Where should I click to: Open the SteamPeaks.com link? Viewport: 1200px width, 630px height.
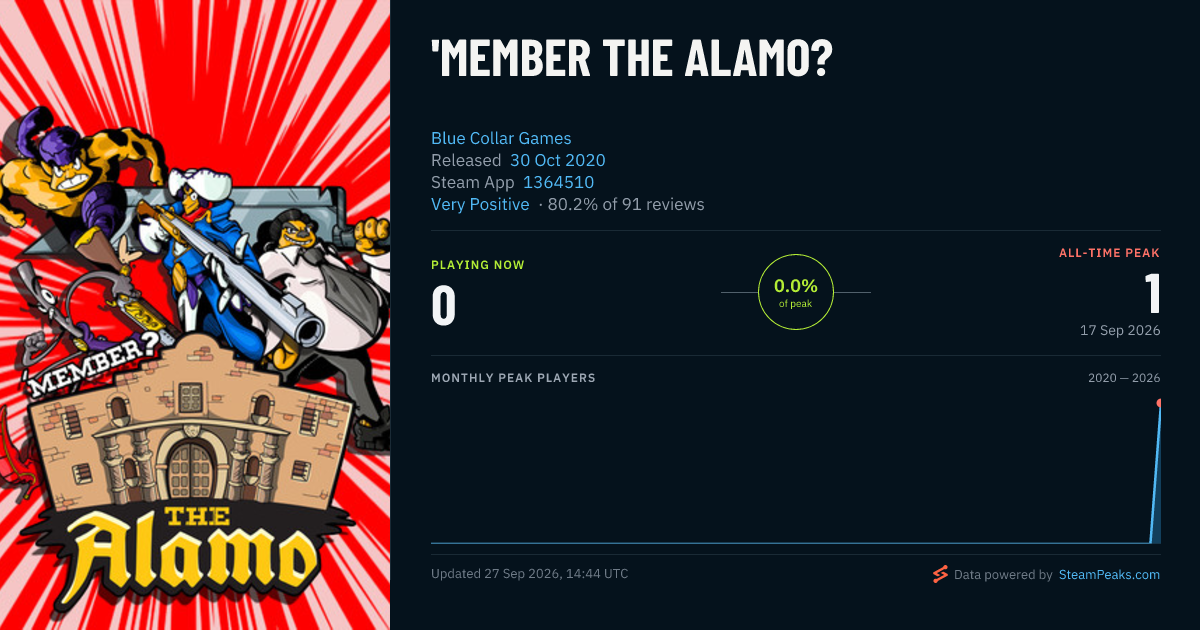pos(1109,575)
